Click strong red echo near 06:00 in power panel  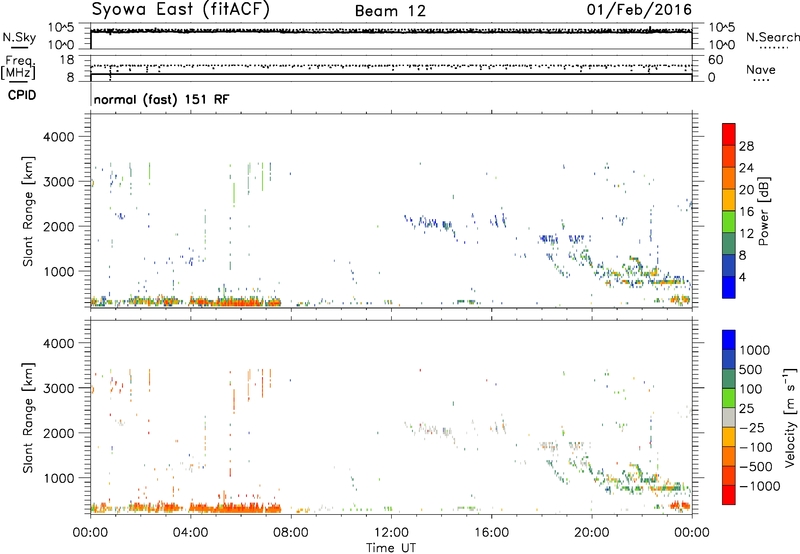click(240, 302)
